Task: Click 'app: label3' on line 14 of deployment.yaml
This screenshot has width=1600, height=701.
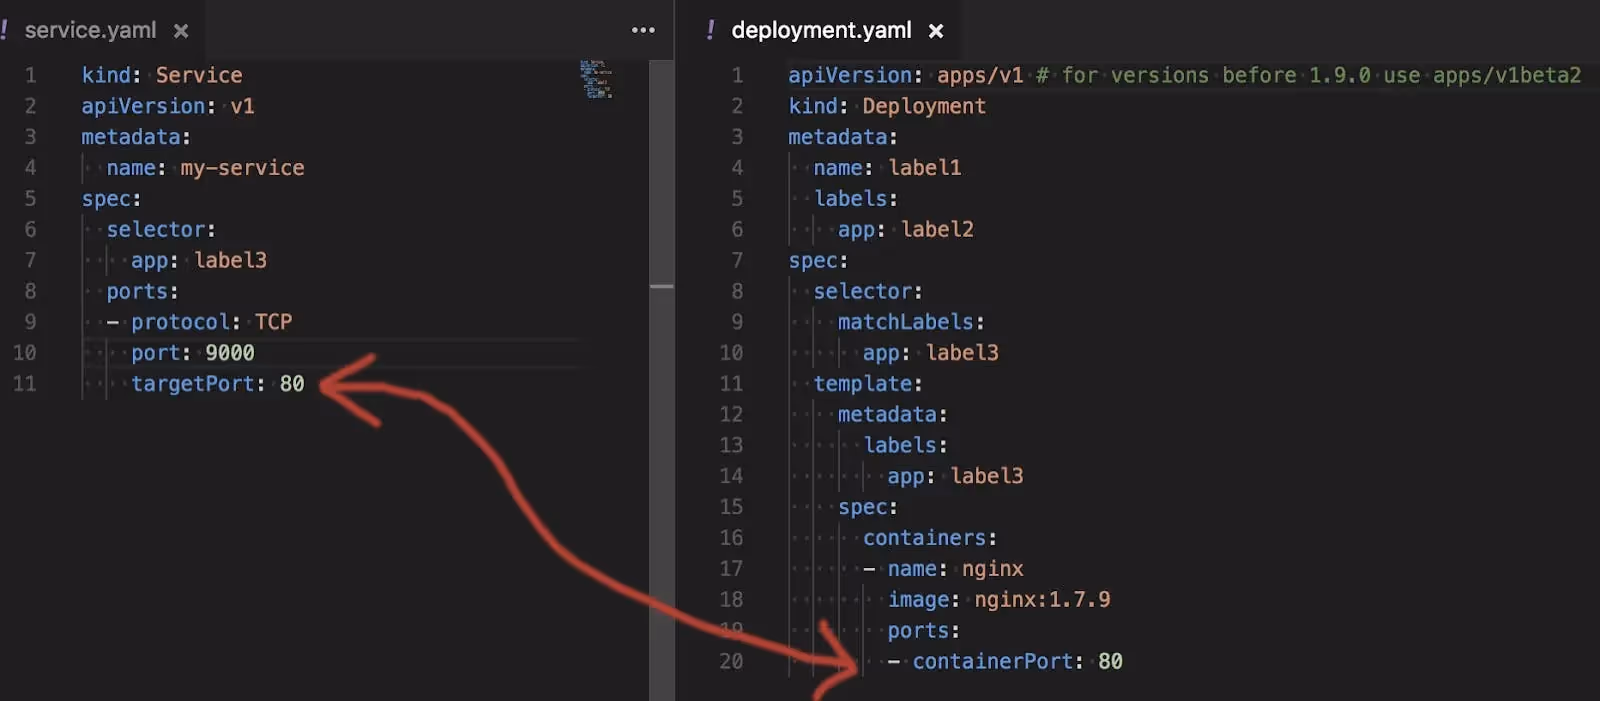Action: (955, 476)
